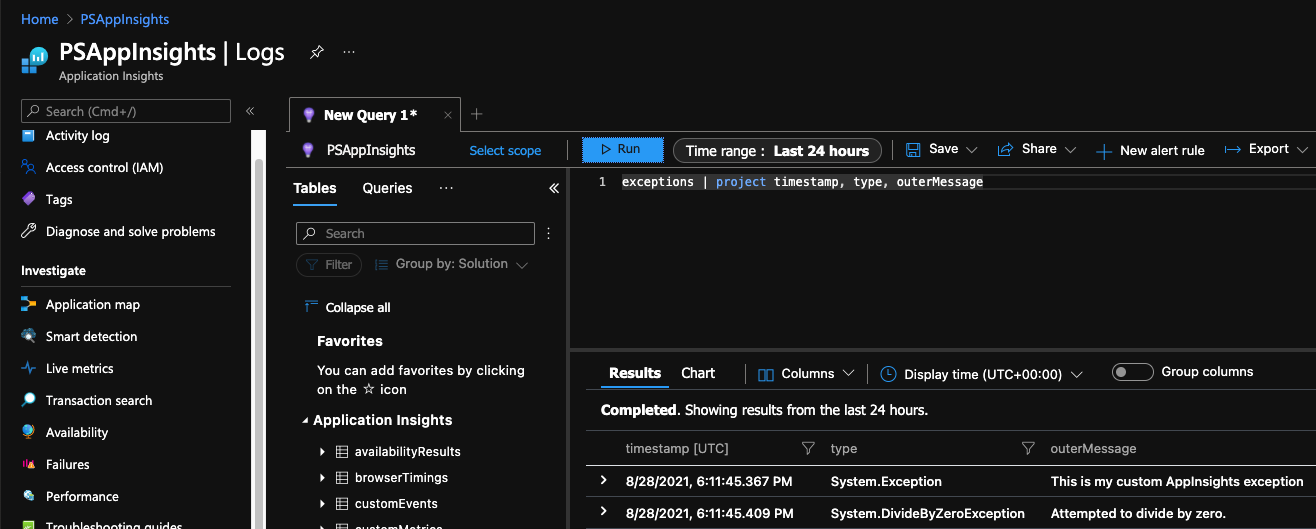Screen dimensions: 1316x529
Task: Expand the System.DivideByZeroException result row
Action: coord(603,513)
